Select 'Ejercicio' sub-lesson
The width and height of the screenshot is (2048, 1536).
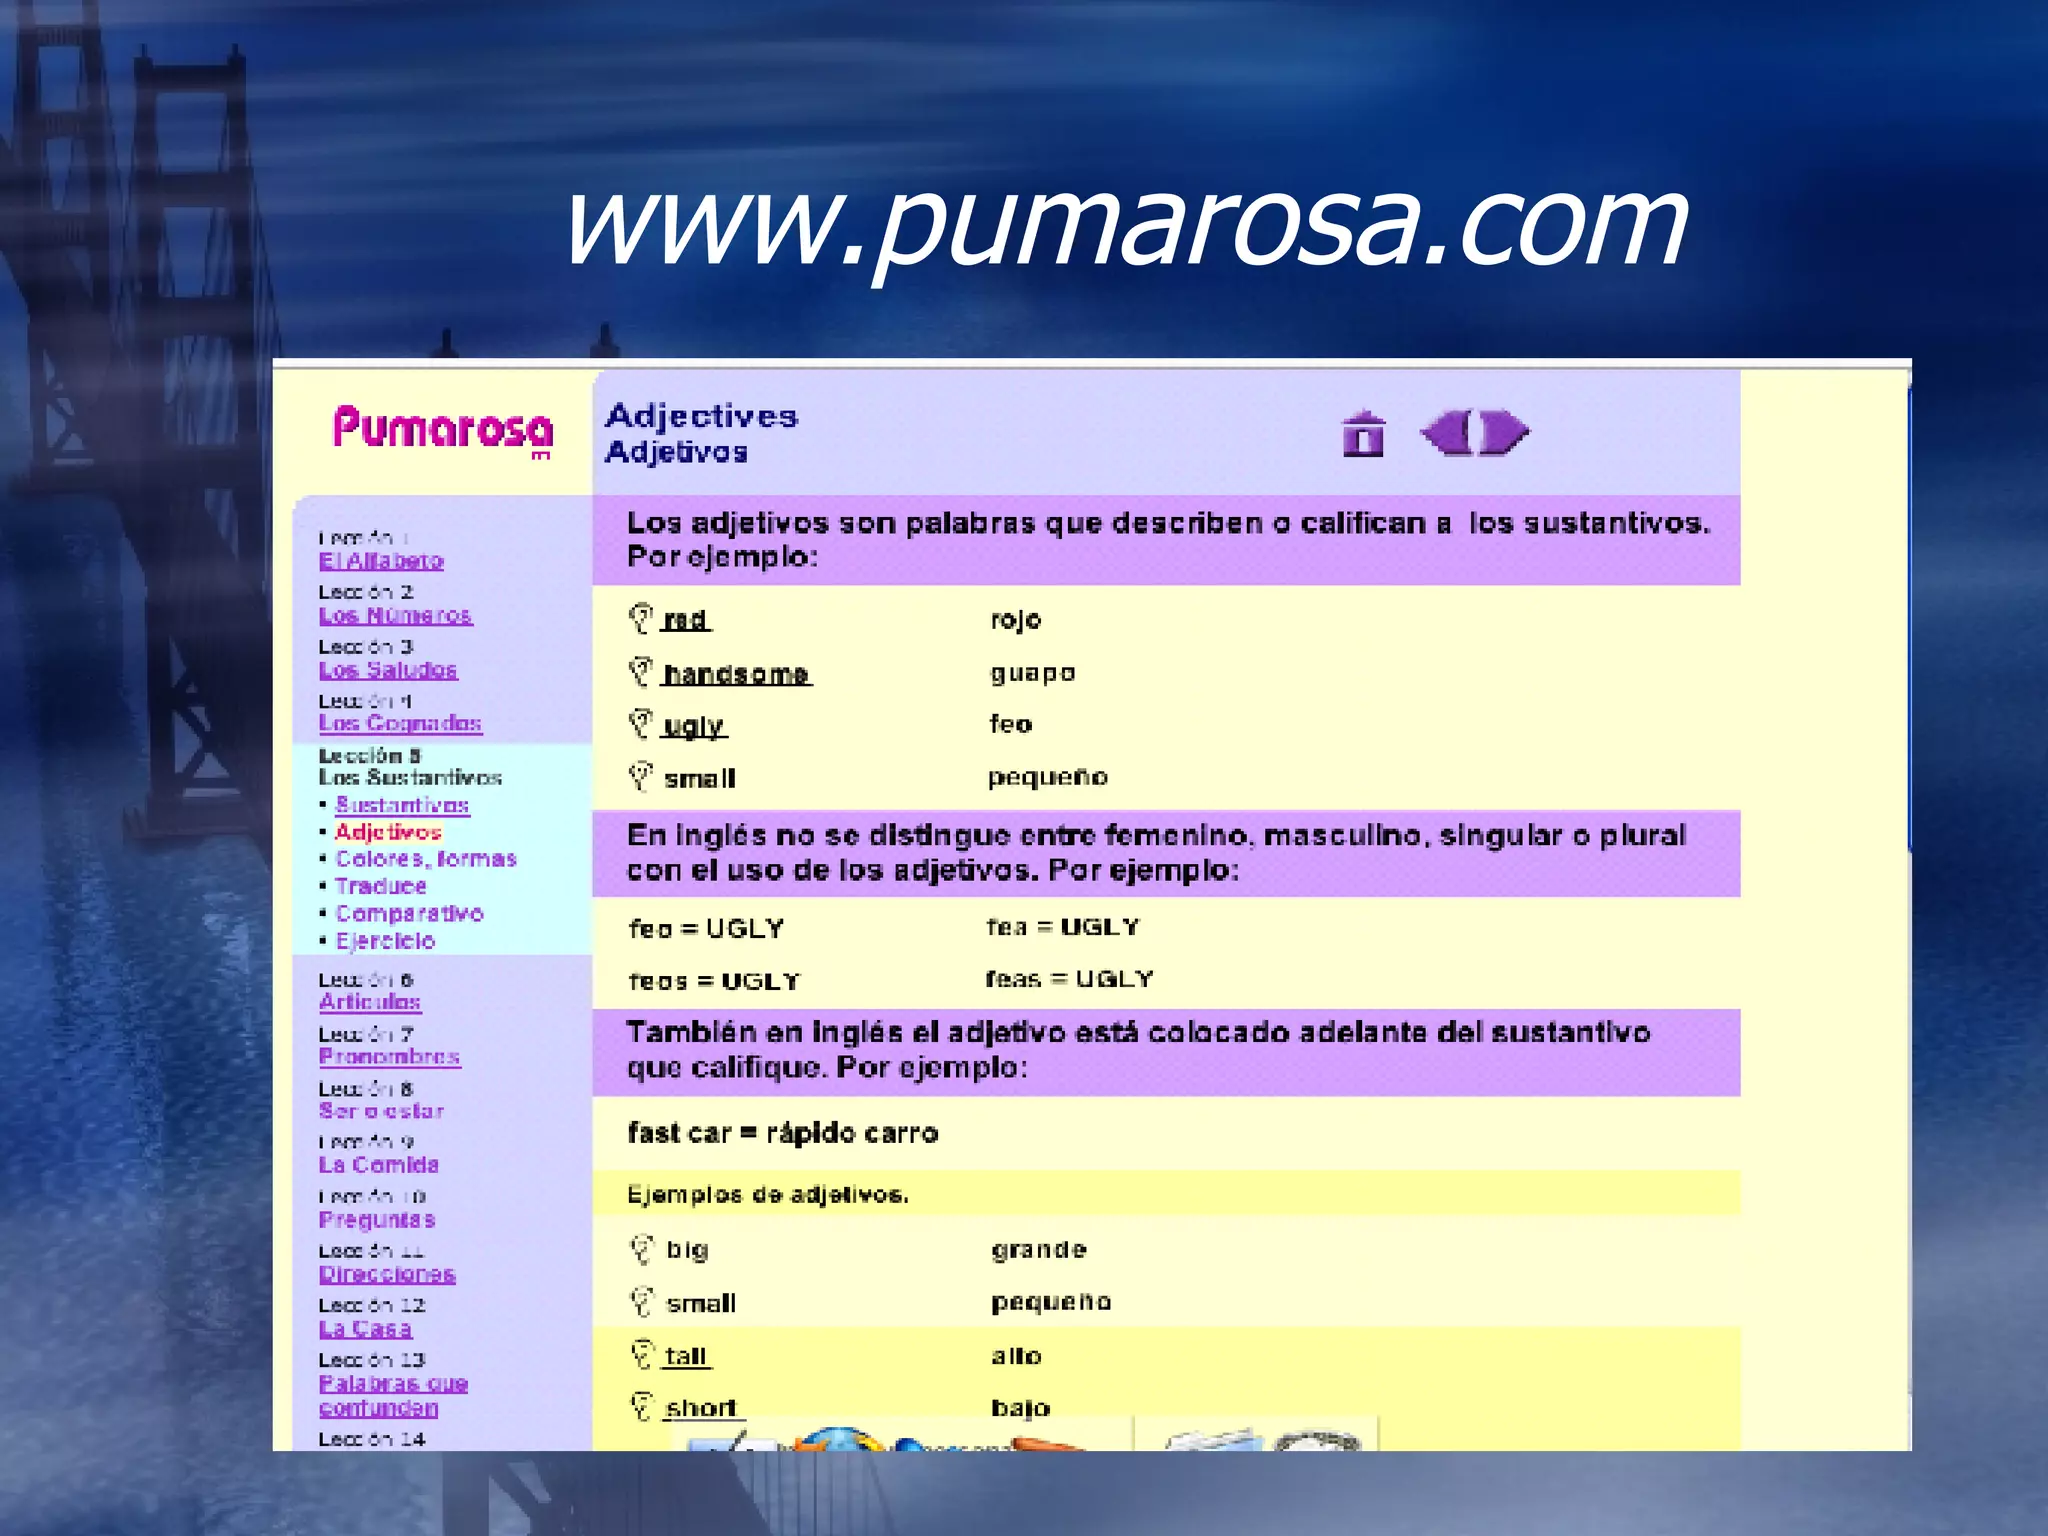pyautogui.click(x=385, y=941)
